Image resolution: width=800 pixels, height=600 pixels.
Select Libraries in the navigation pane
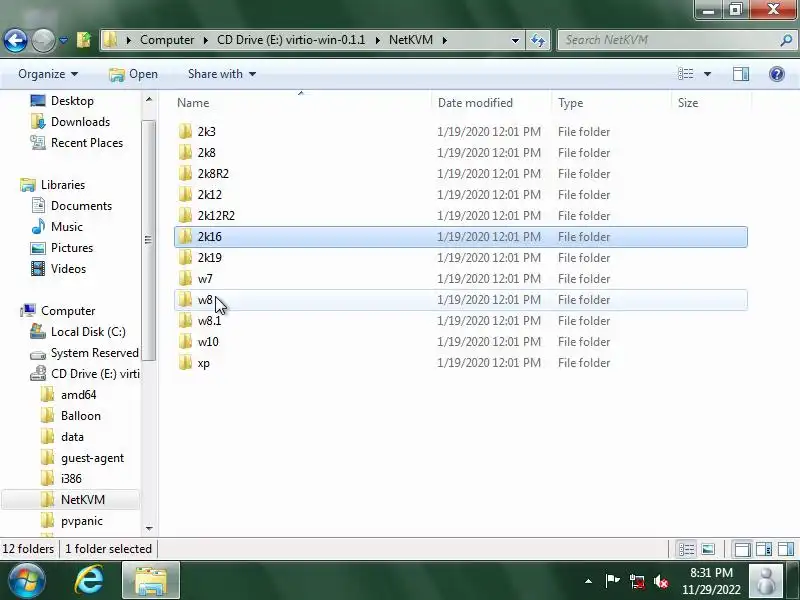[x=63, y=184]
